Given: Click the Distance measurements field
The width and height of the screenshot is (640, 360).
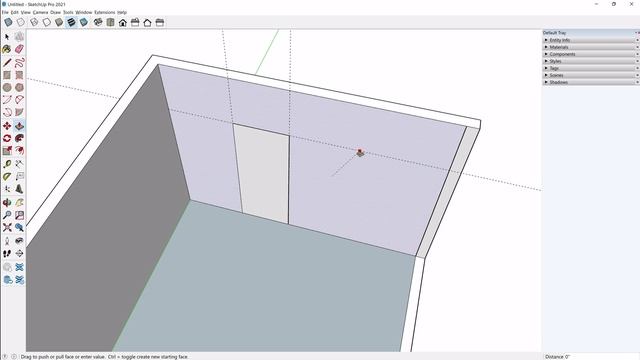Looking at the screenshot, I should (x=591, y=356).
